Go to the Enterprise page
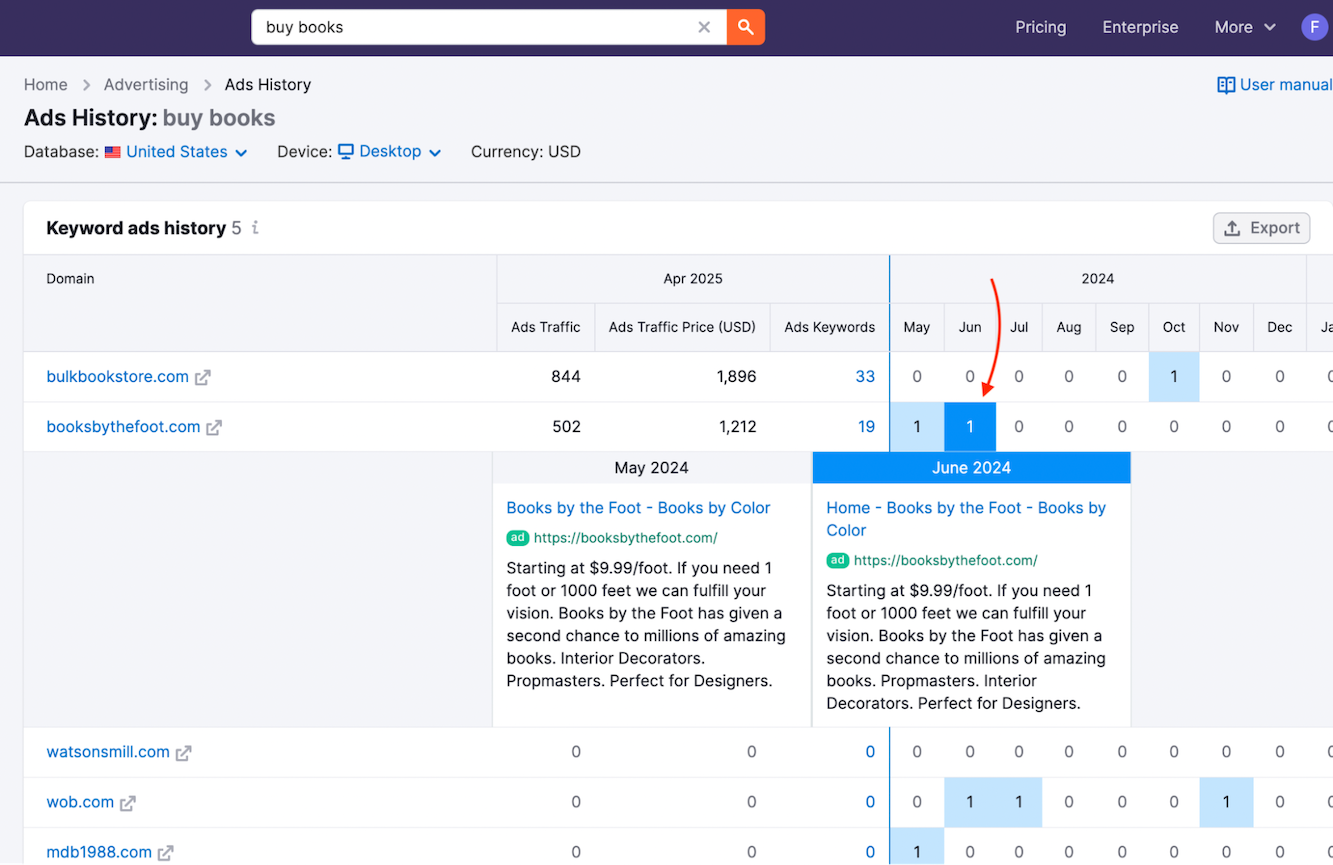 coord(1140,27)
